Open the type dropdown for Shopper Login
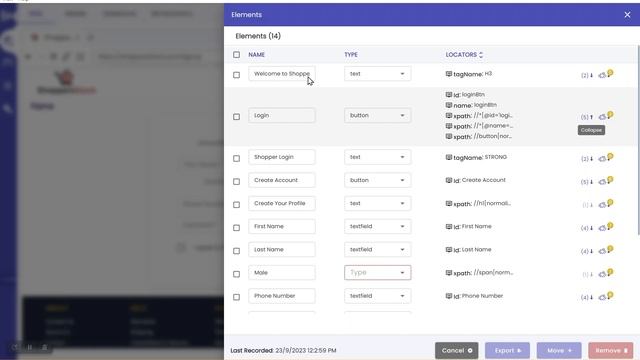The width and height of the screenshot is (640, 360). (378, 157)
